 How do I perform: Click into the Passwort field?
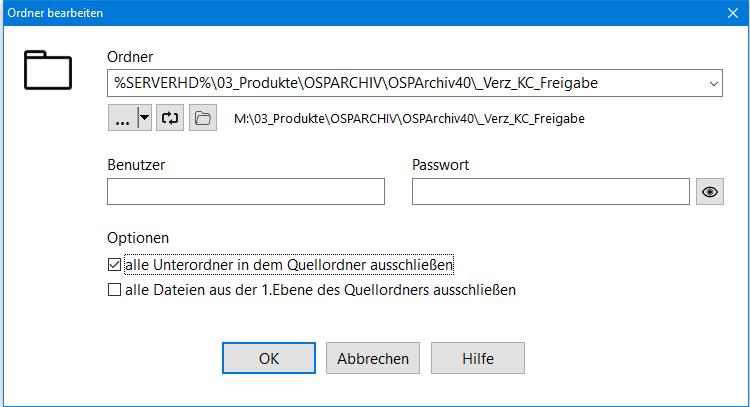pos(550,191)
